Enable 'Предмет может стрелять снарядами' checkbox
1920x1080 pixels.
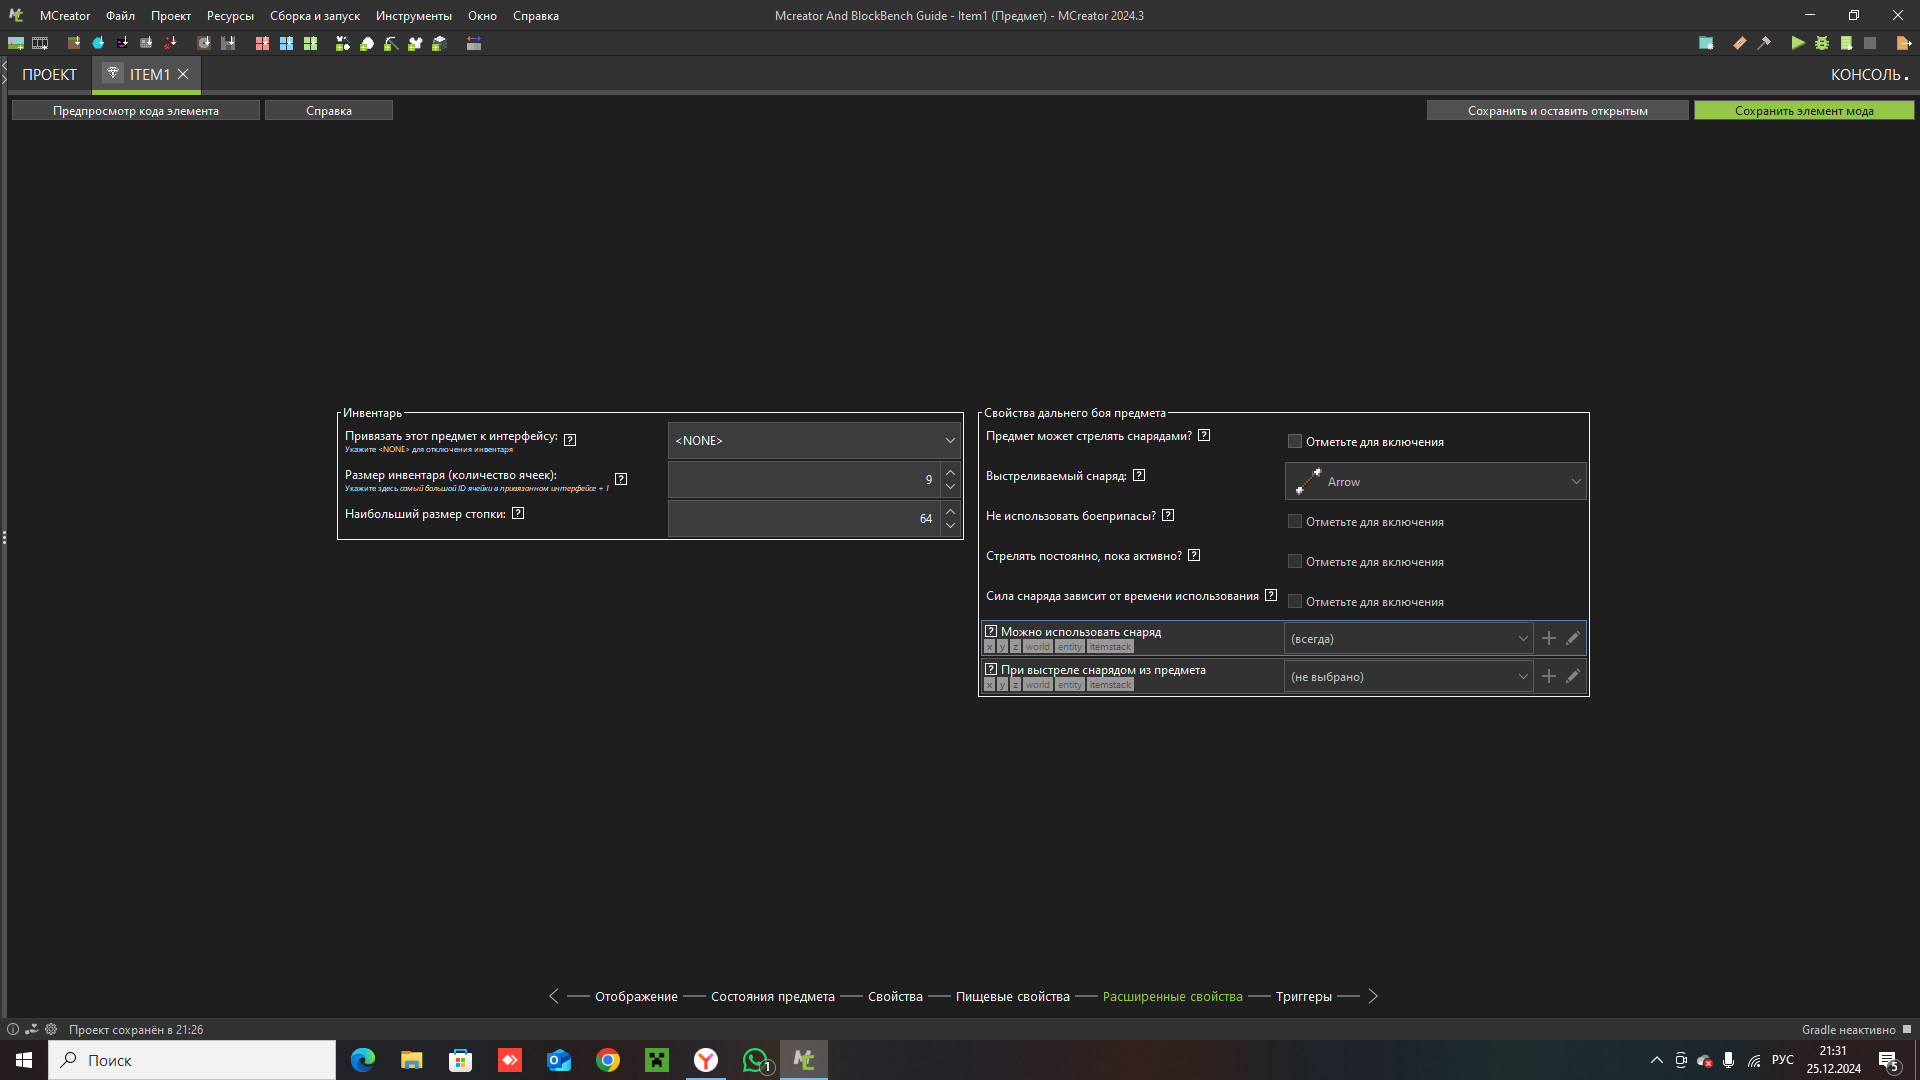pyautogui.click(x=1295, y=441)
